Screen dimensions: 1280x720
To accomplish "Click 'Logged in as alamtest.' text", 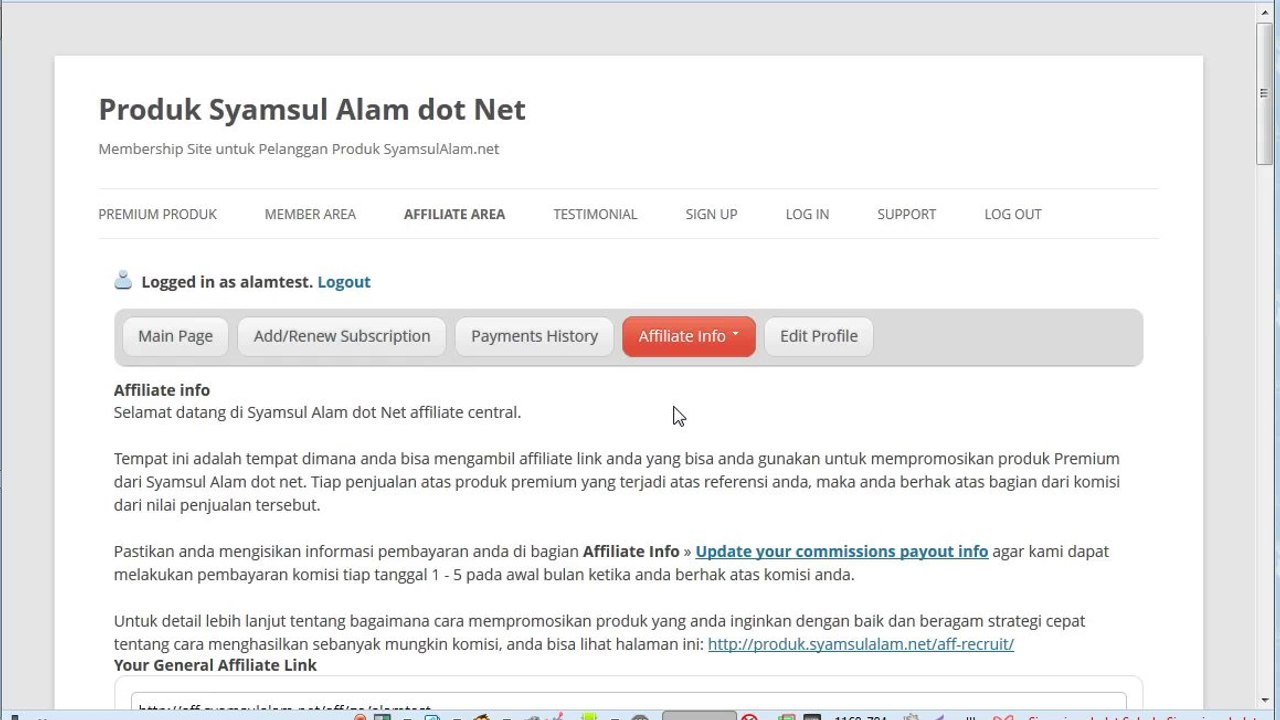I will coord(227,282).
